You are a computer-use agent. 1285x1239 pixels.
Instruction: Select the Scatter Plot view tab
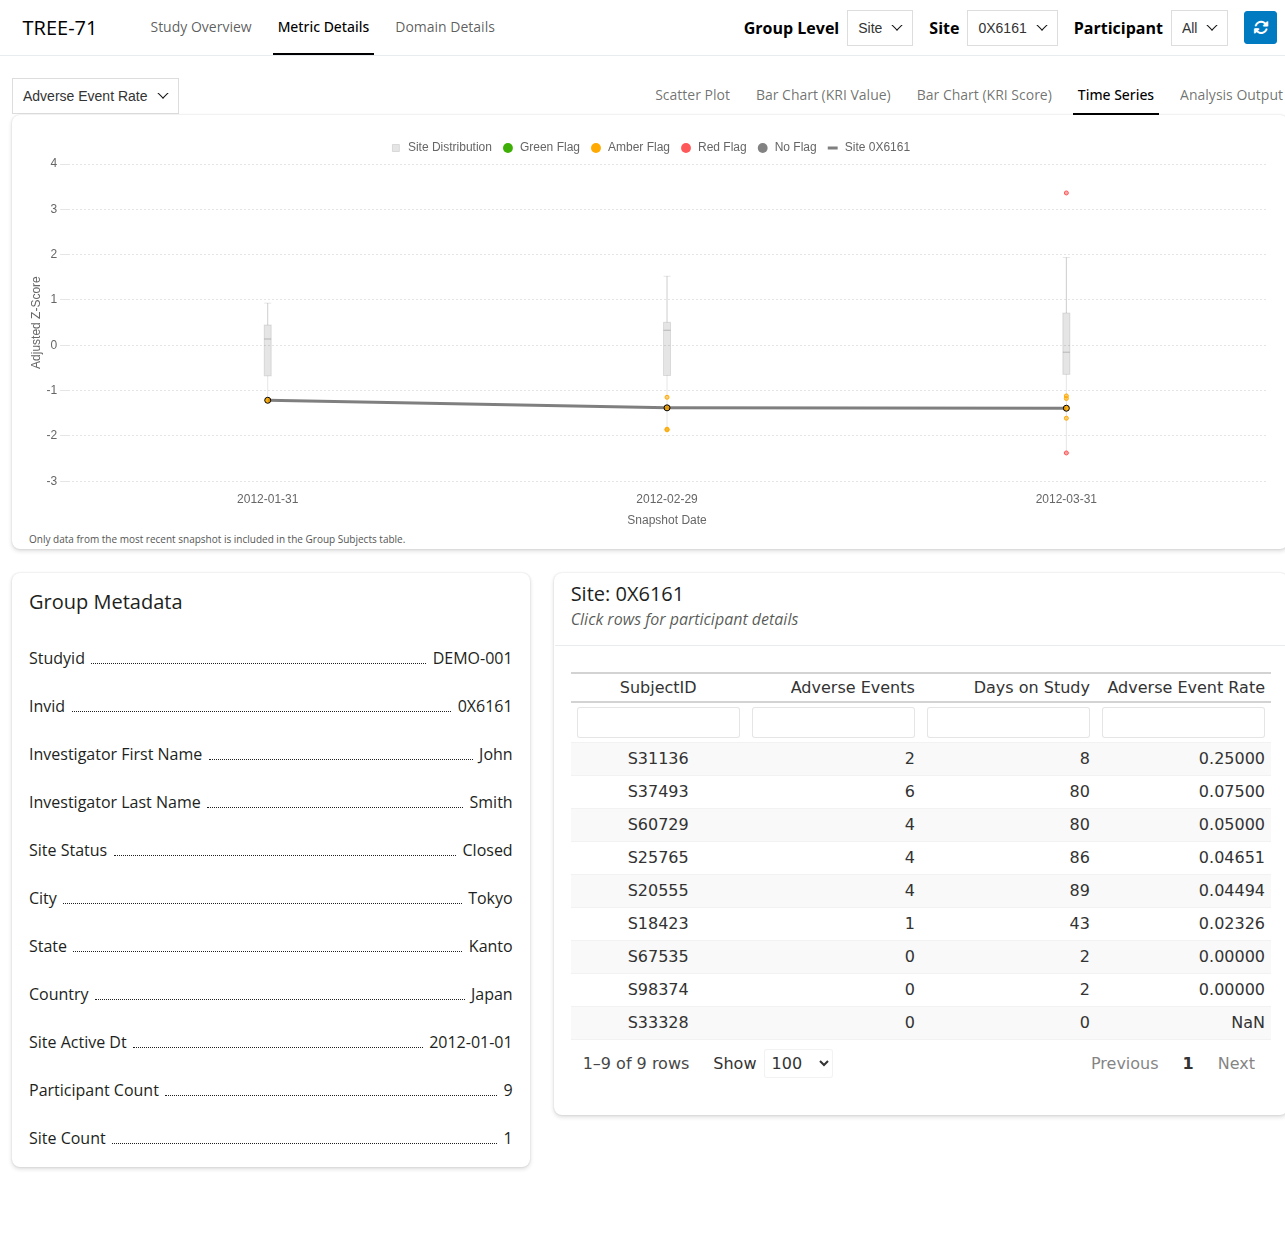tap(692, 95)
